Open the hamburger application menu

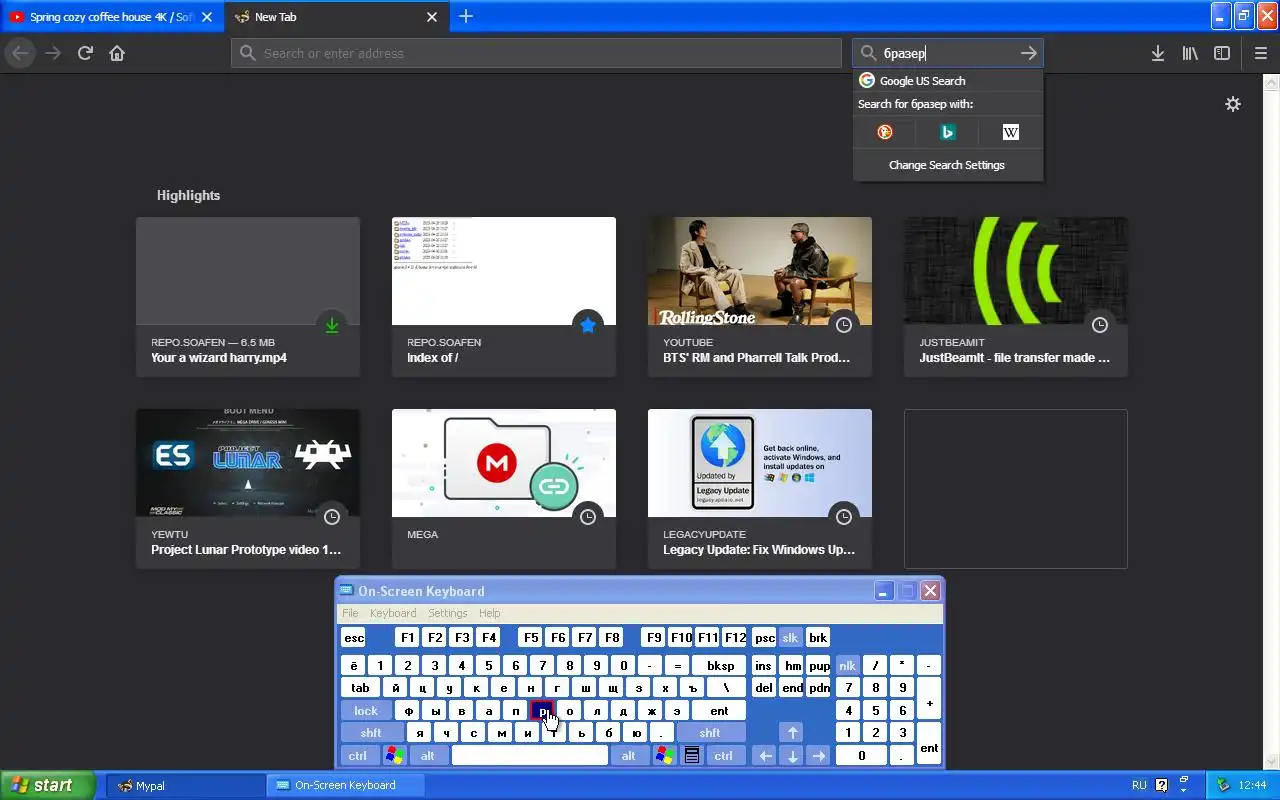coord(1261,53)
